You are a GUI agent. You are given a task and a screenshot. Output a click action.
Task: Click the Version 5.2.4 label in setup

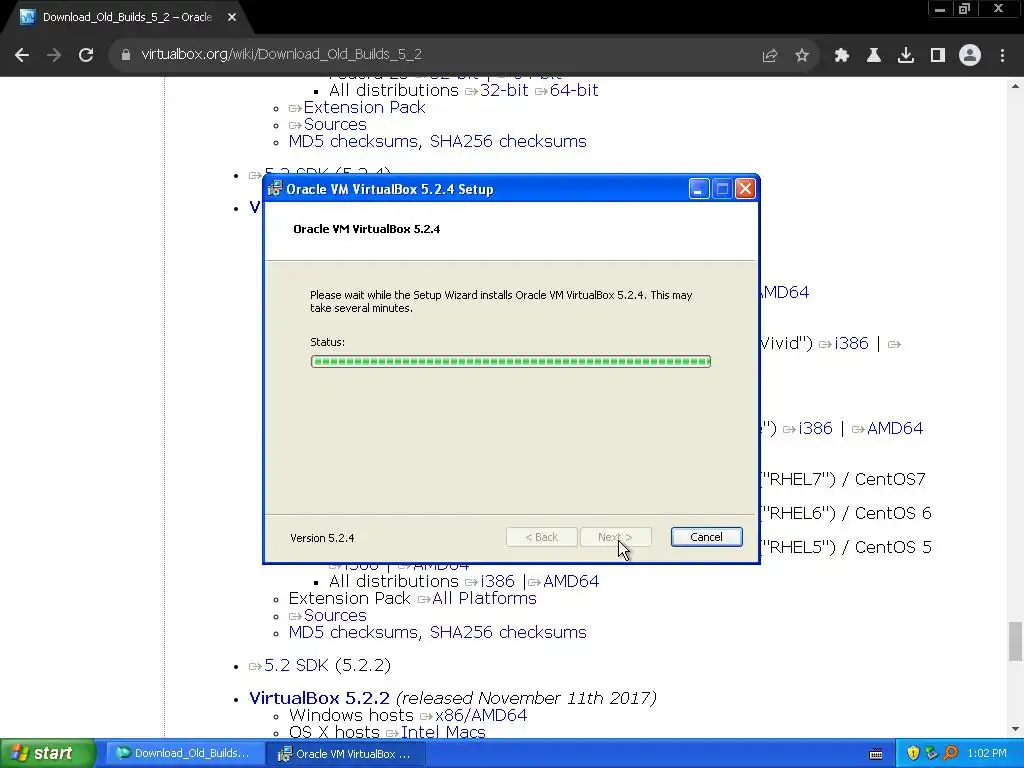322,538
